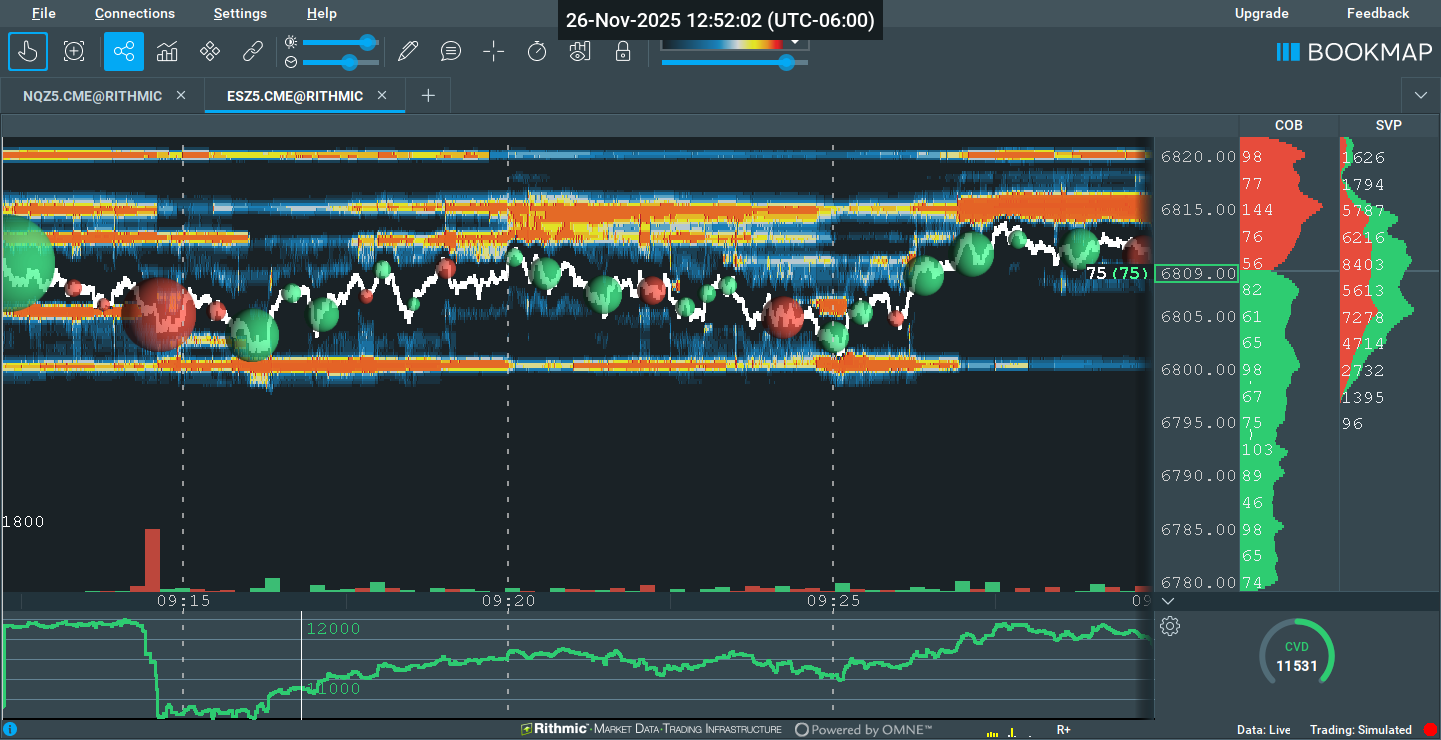Open the CVD panel gear settings
Image resolution: width=1441 pixels, height=740 pixels.
(x=1170, y=627)
